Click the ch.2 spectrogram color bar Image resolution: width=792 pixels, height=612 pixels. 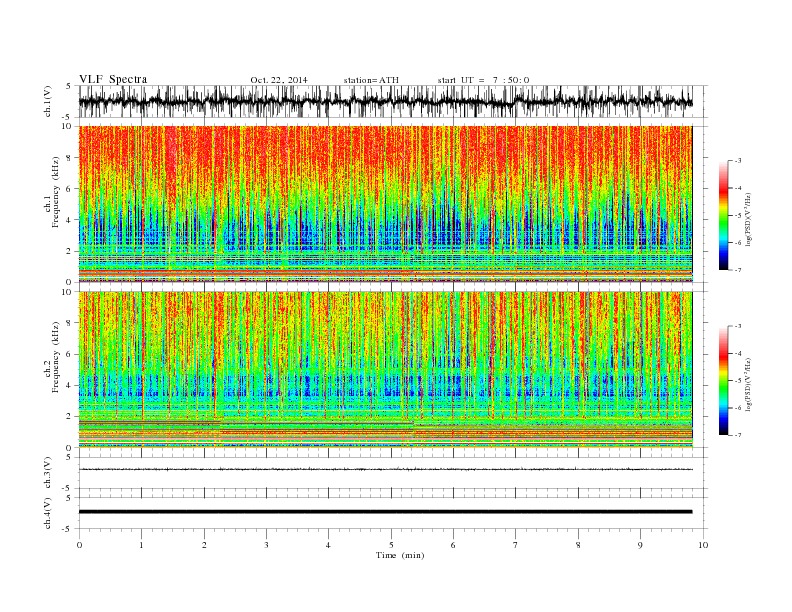(x=723, y=380)
